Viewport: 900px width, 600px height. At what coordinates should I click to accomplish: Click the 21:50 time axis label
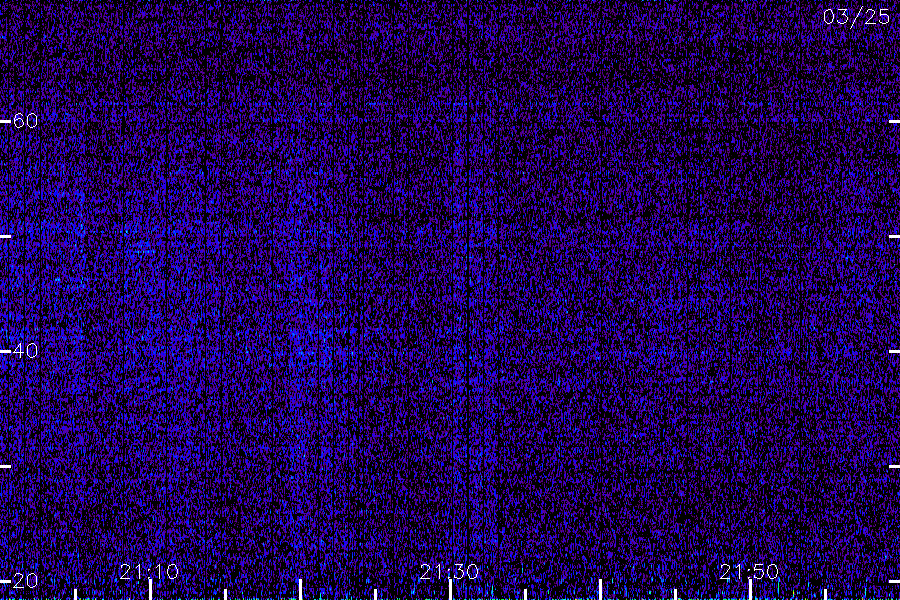(749, 572)
